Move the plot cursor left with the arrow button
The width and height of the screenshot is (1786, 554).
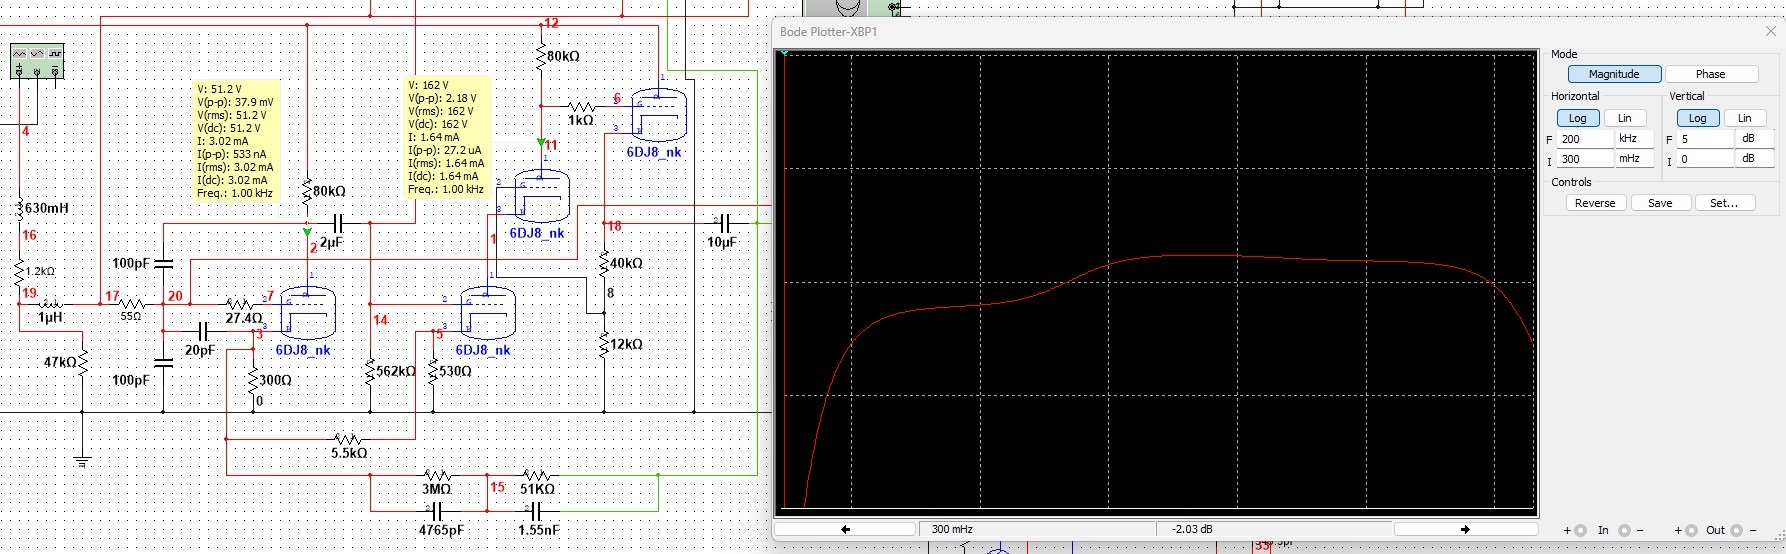point(846,529)
